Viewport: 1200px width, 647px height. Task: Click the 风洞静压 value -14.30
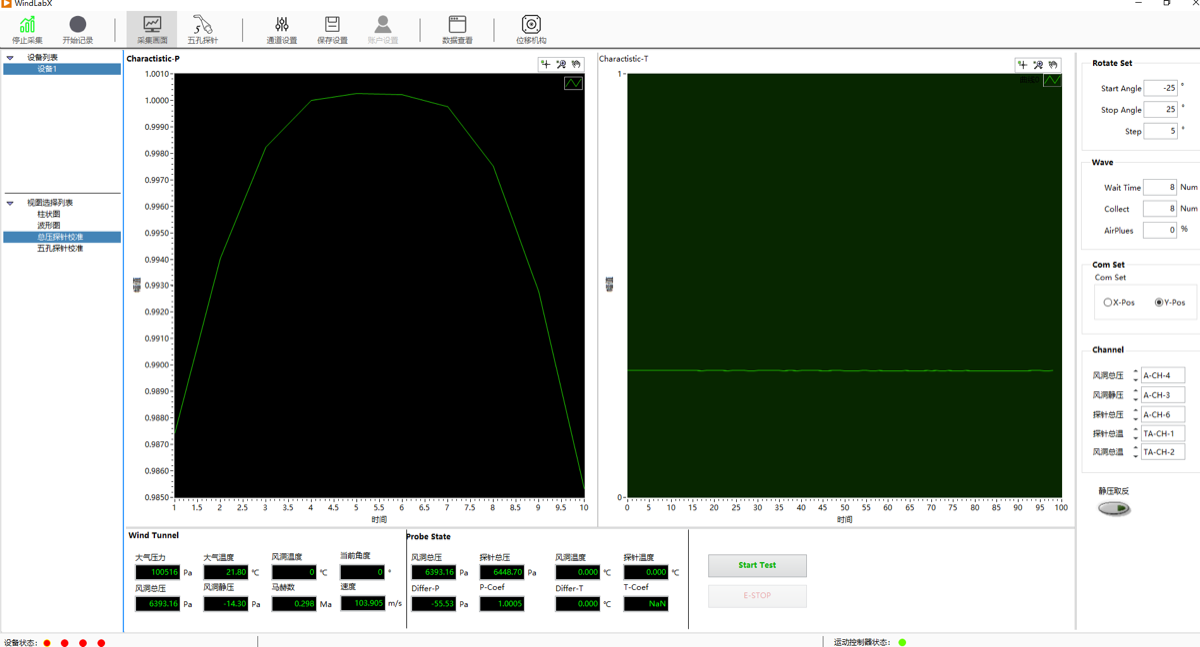click(225, 604)
